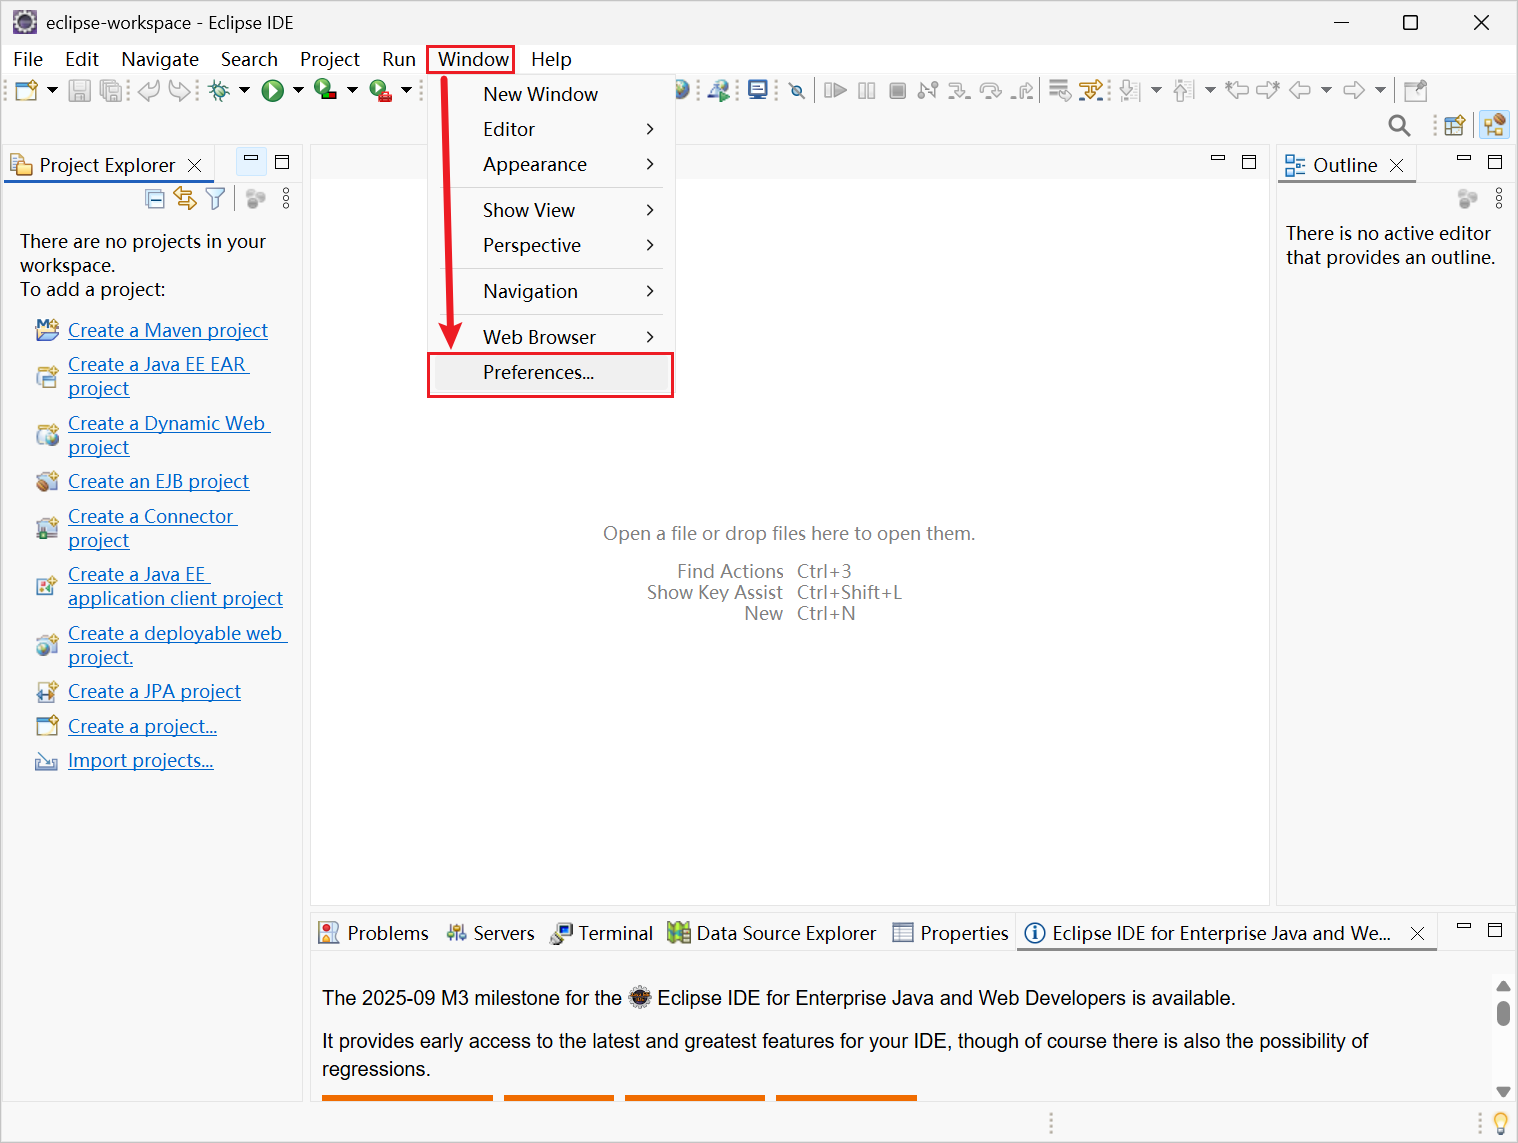Open the New wizard dropdown arrow
Viewport: 1518px width, 1143px height.
52,91
